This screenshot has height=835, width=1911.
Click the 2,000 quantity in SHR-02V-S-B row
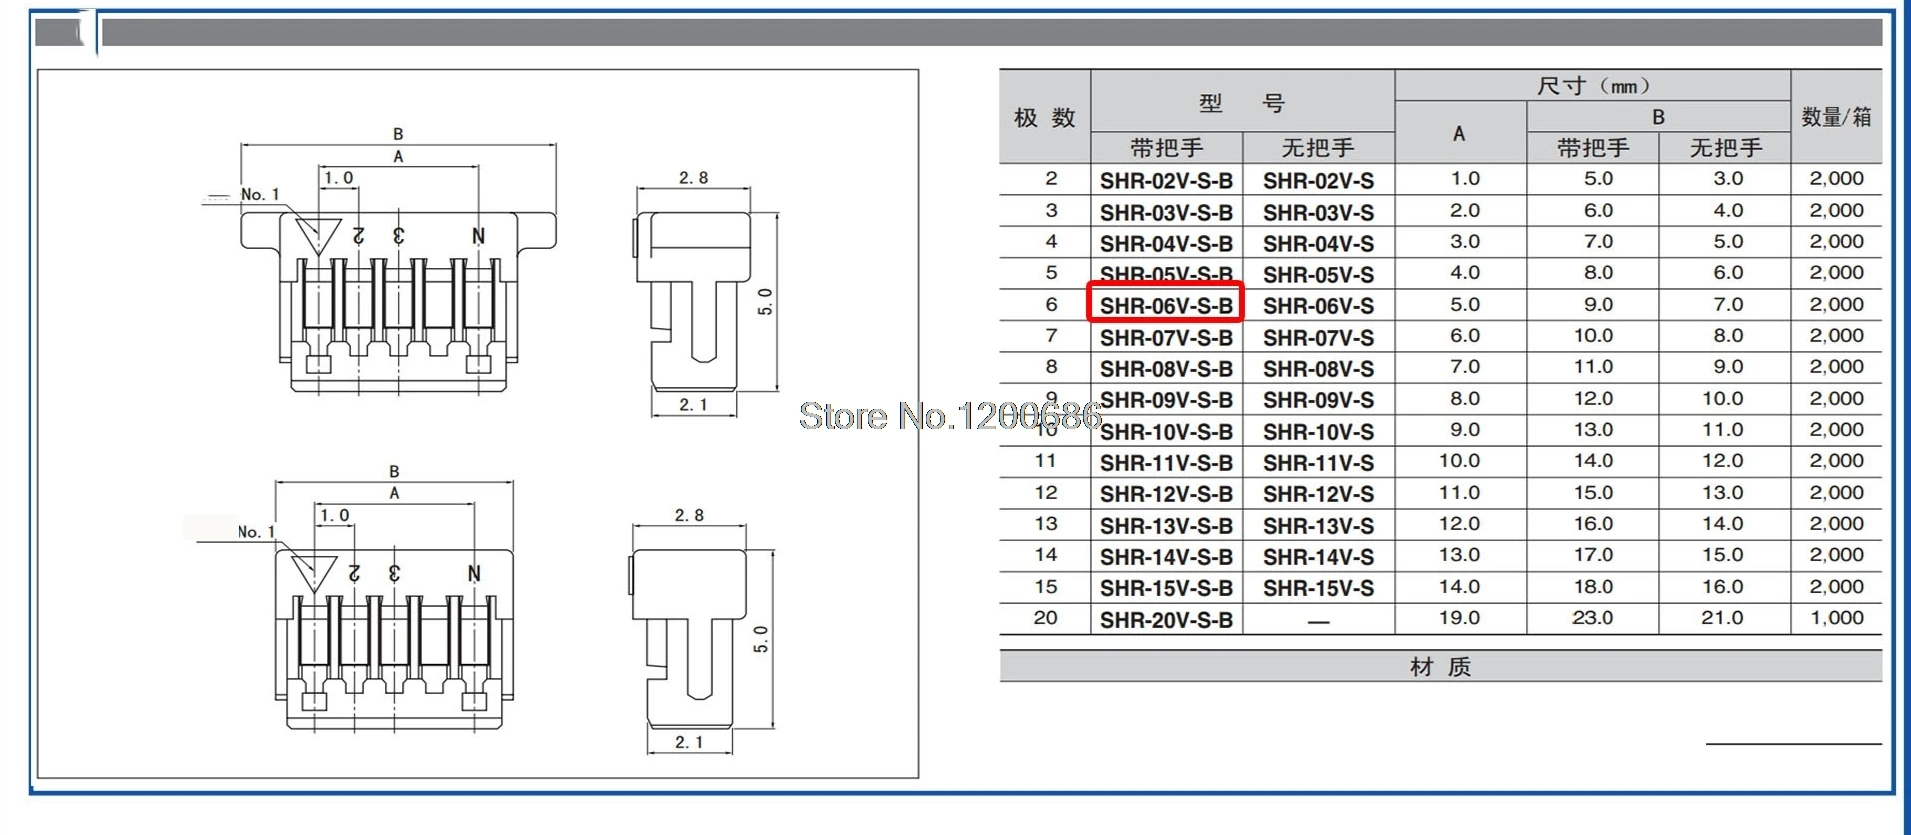(1837, 179)
